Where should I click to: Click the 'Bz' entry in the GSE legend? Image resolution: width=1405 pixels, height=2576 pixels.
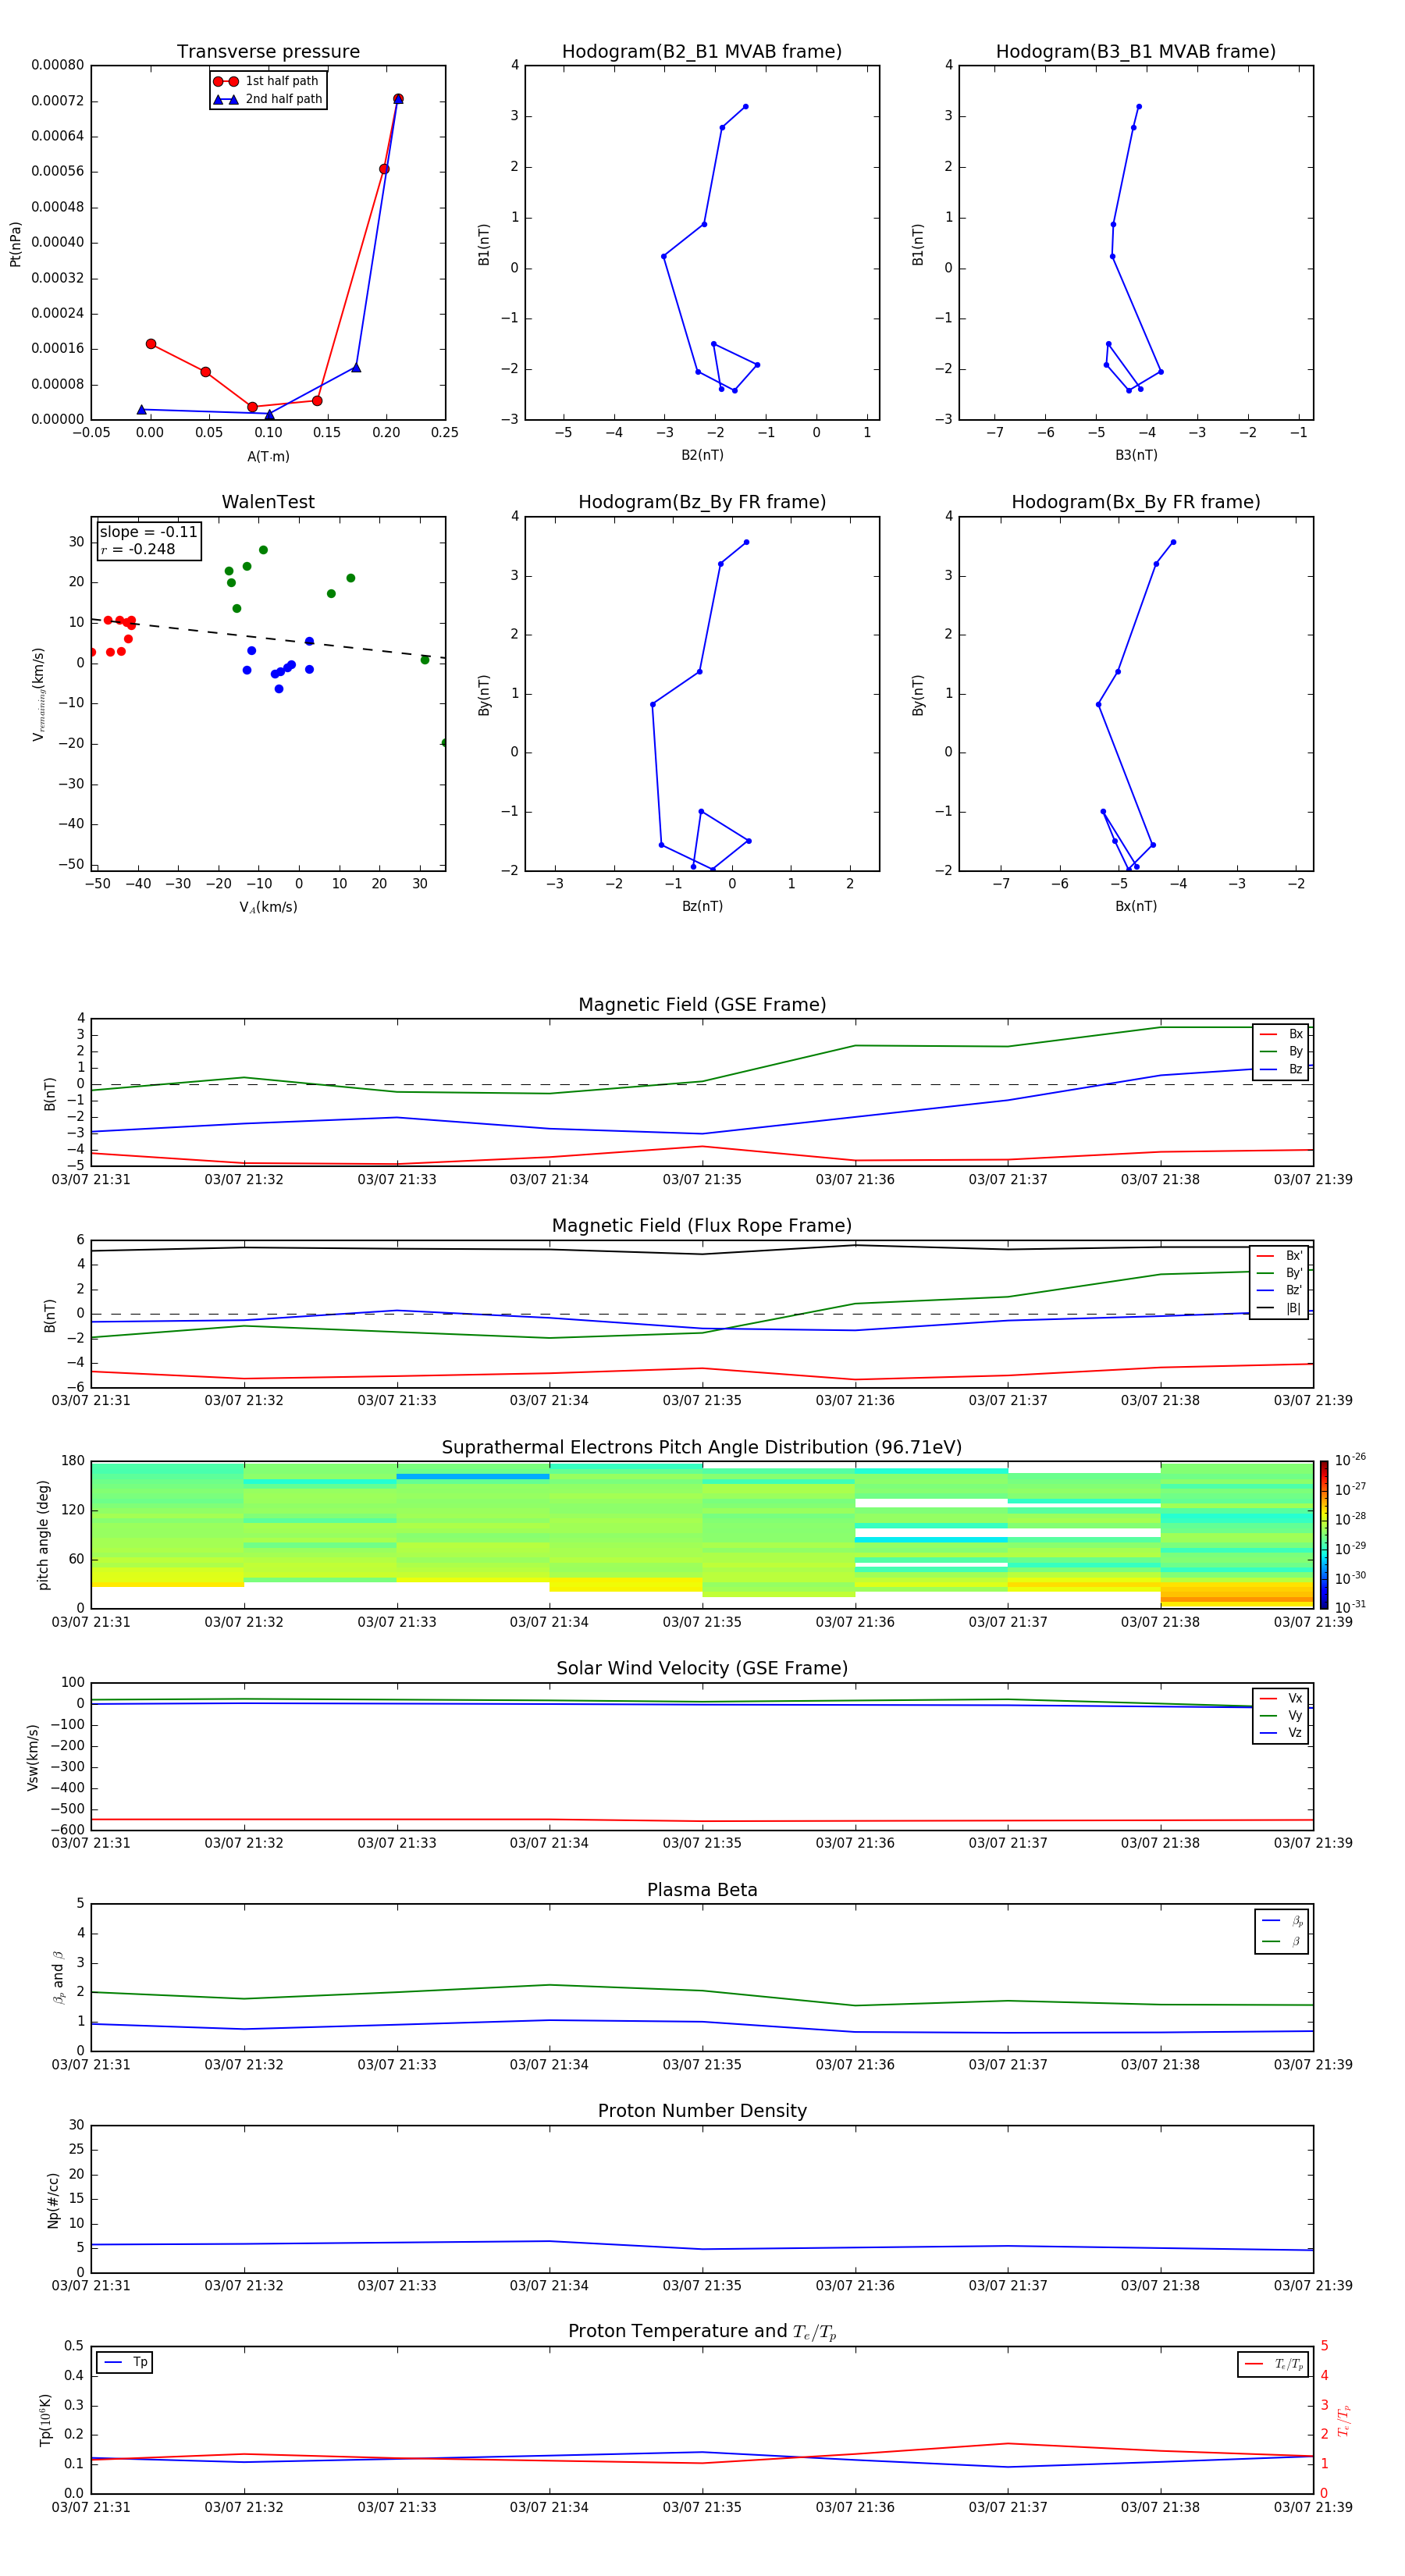pos(1282,1069)
